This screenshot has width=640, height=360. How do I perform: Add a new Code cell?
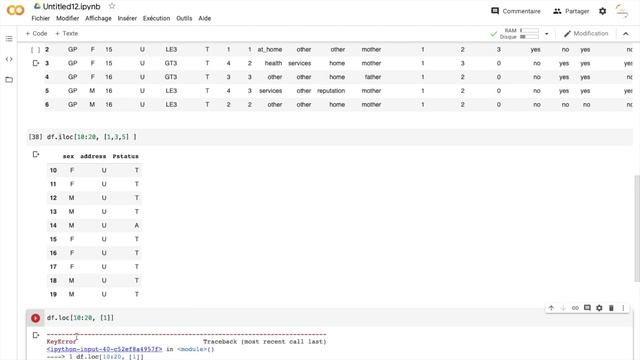coord(36,33)
